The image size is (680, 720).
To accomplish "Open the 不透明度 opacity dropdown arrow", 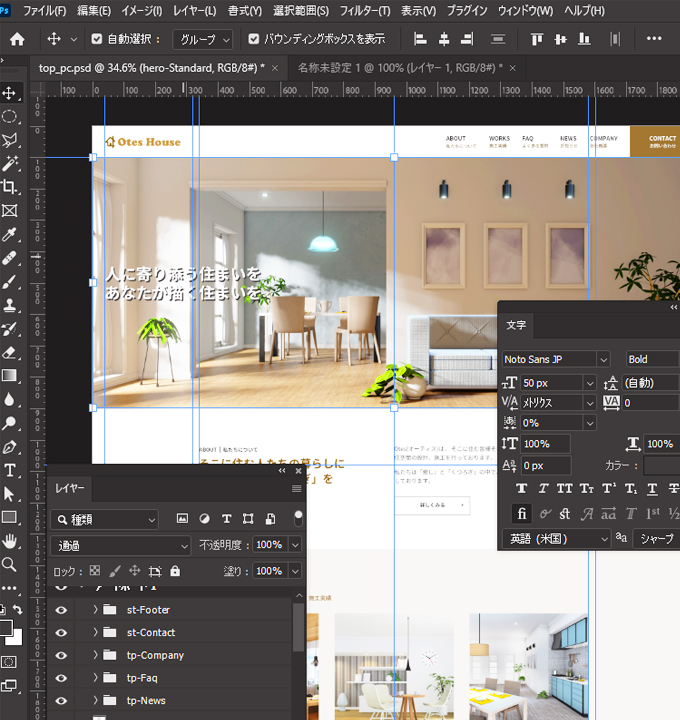I will [295, 545].
